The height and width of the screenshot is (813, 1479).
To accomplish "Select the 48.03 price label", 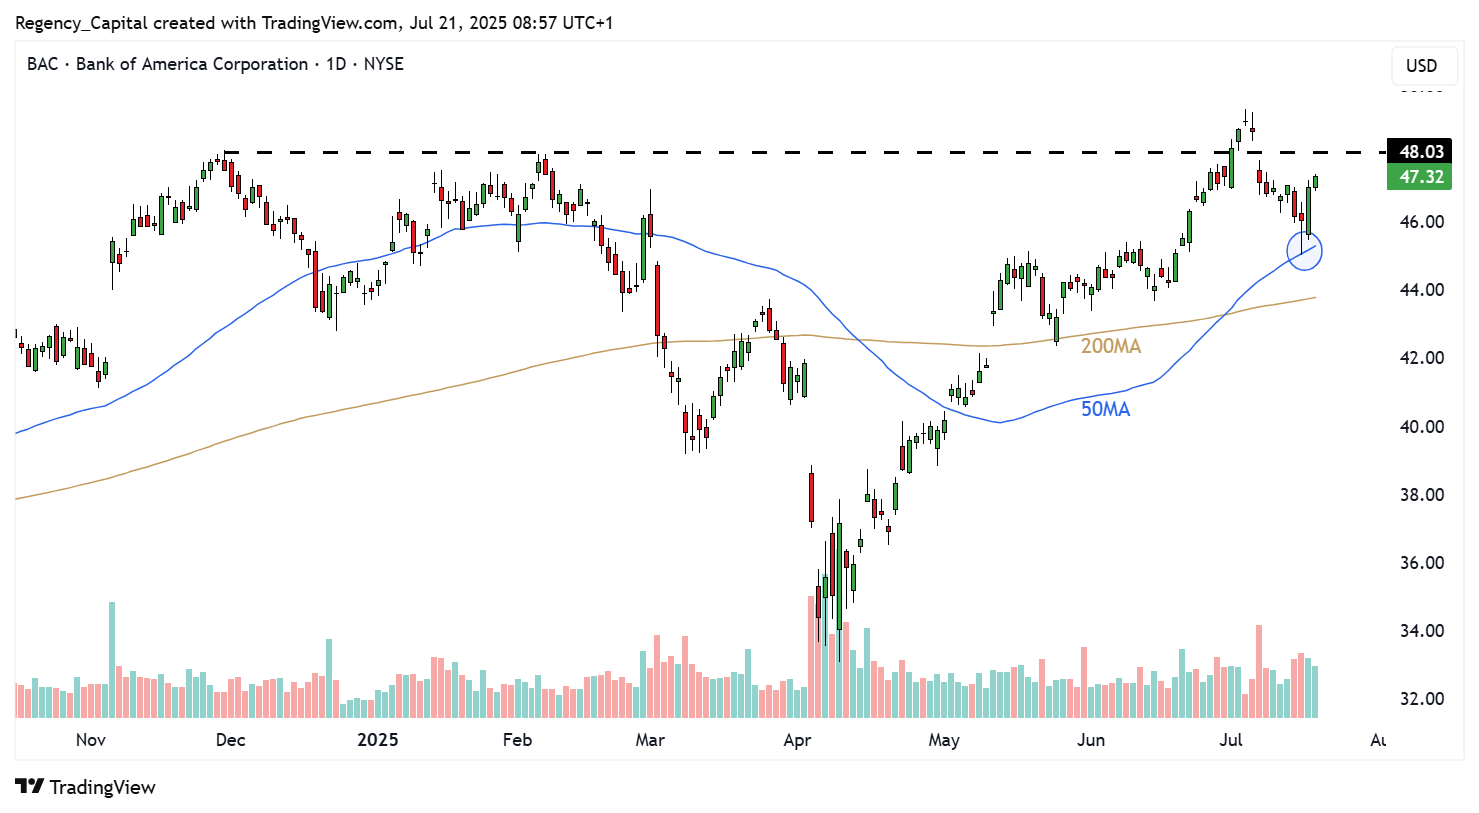I will pyautogui.click(x=1420, y=152).
